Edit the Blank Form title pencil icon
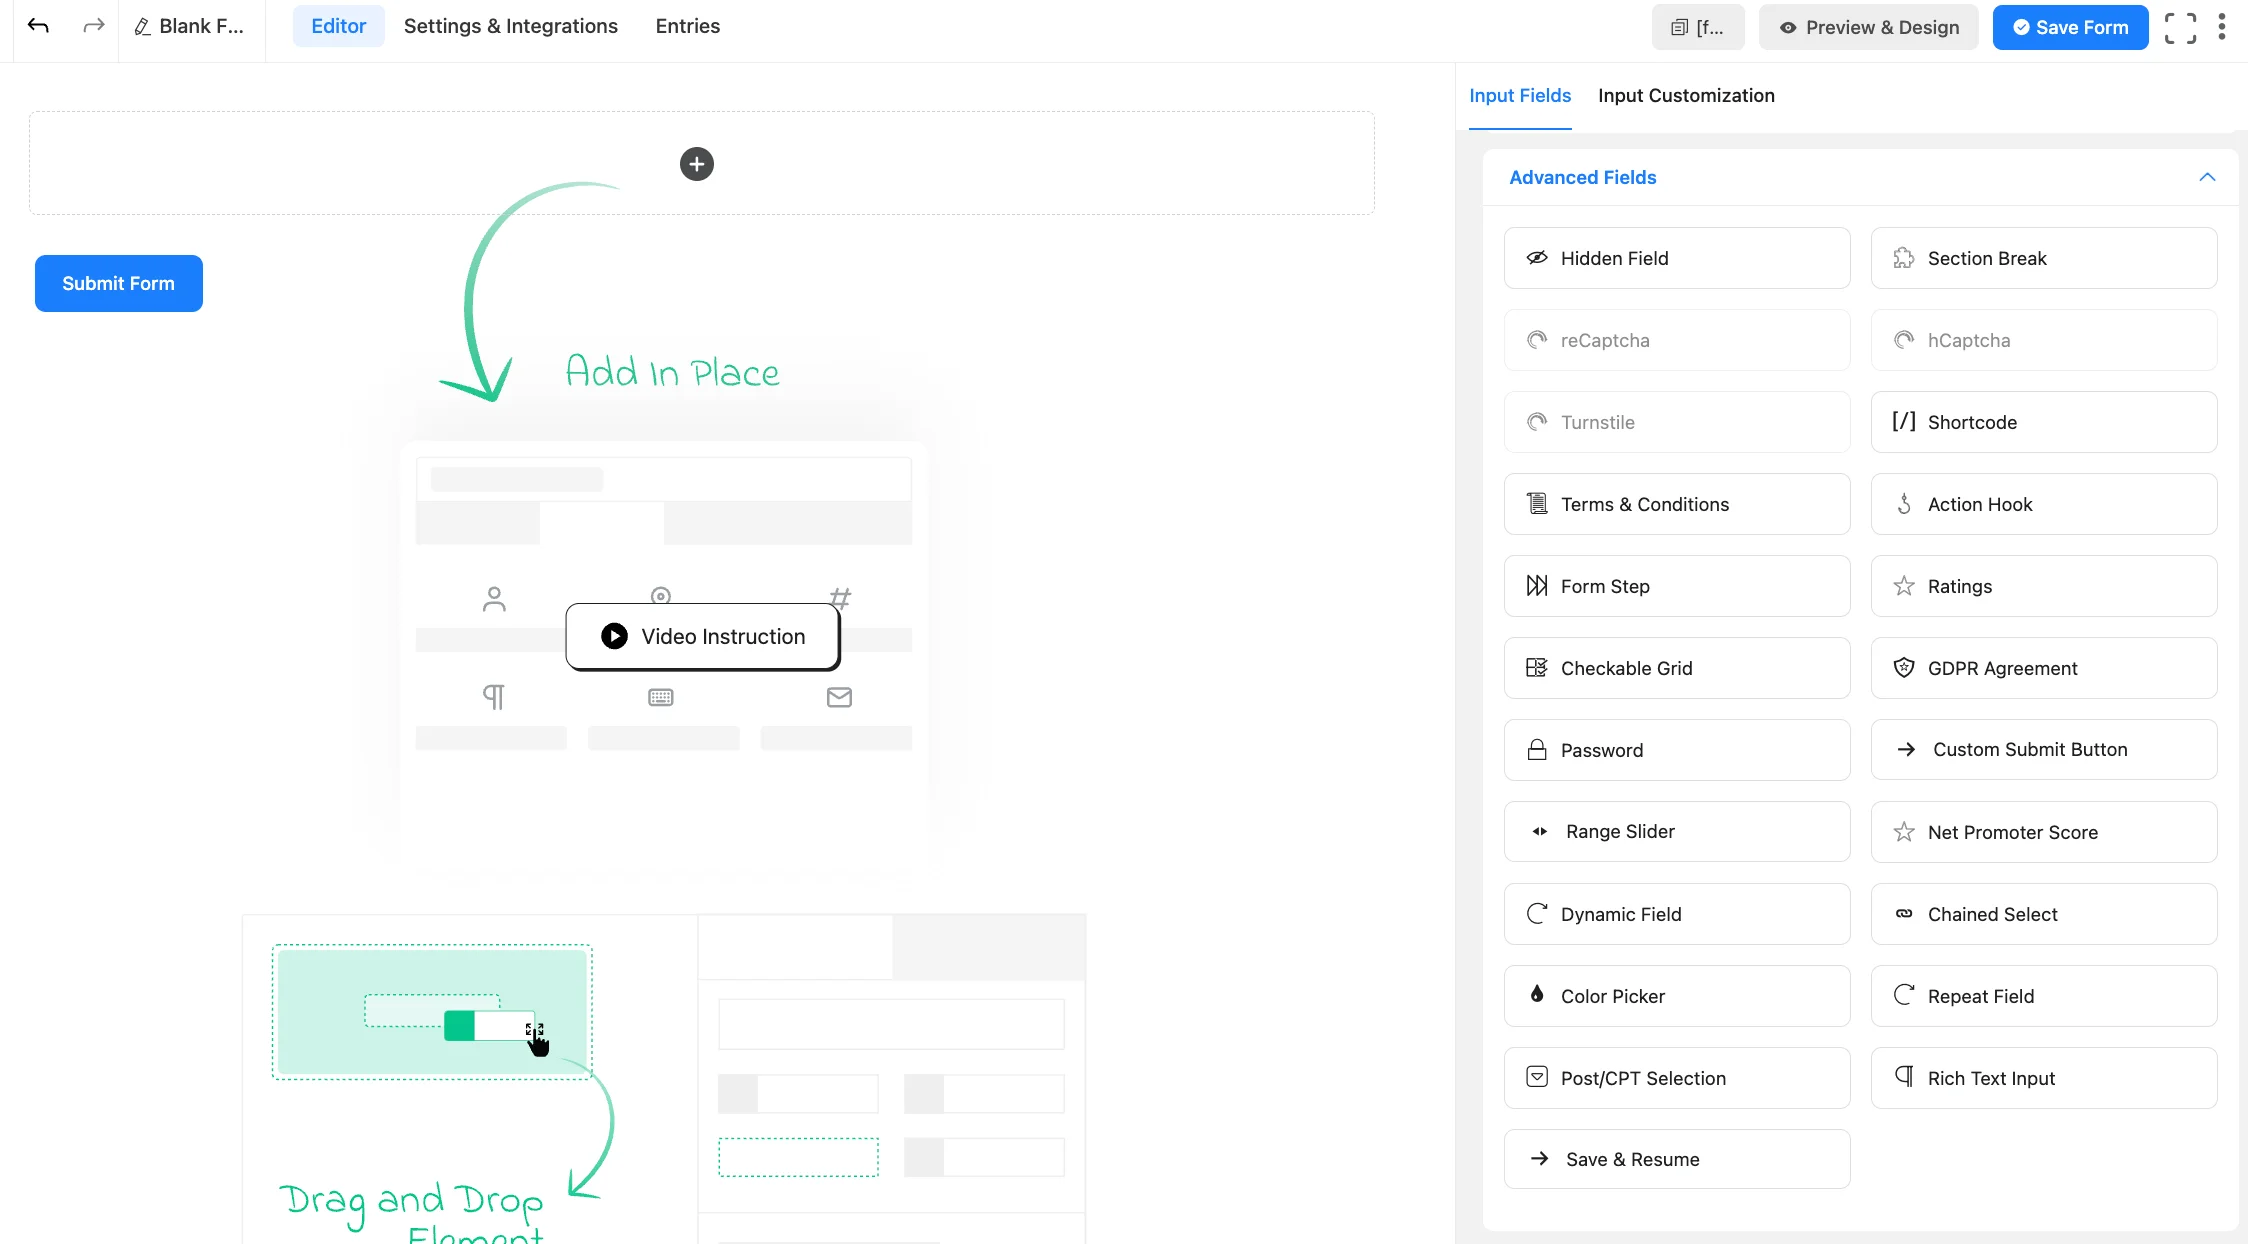The image size is (2248, 1244). click(x=142, y=27)
